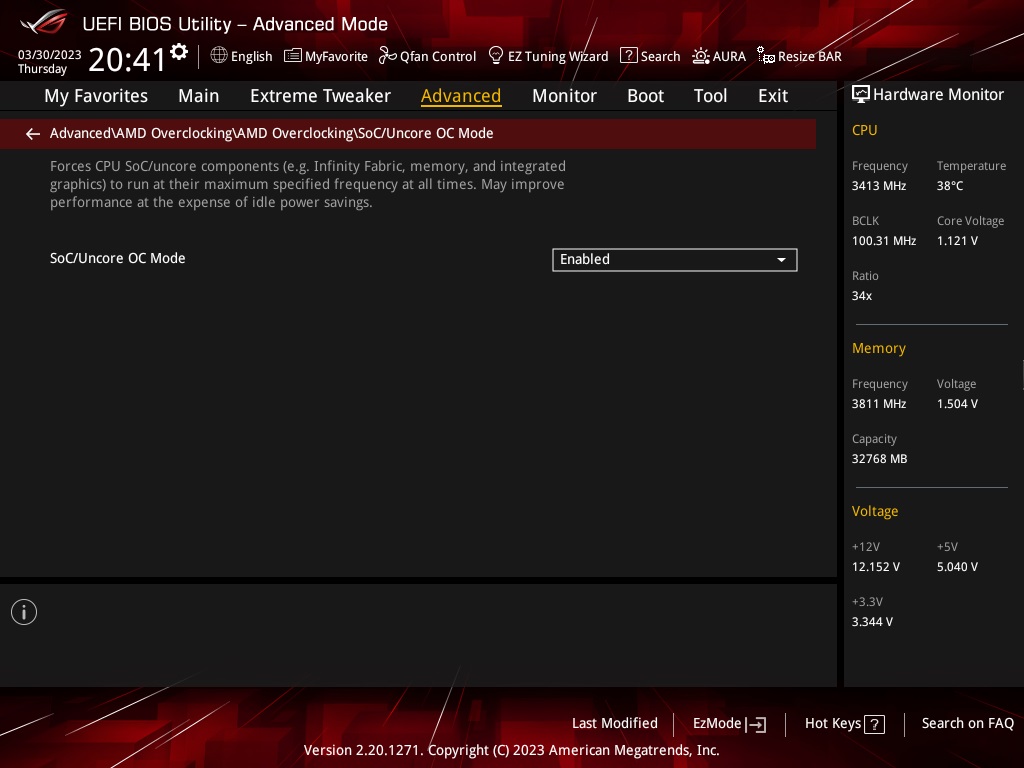Click the Memory section heading
This screenshot has width=1024, height=768.
[x=878, y=349]
